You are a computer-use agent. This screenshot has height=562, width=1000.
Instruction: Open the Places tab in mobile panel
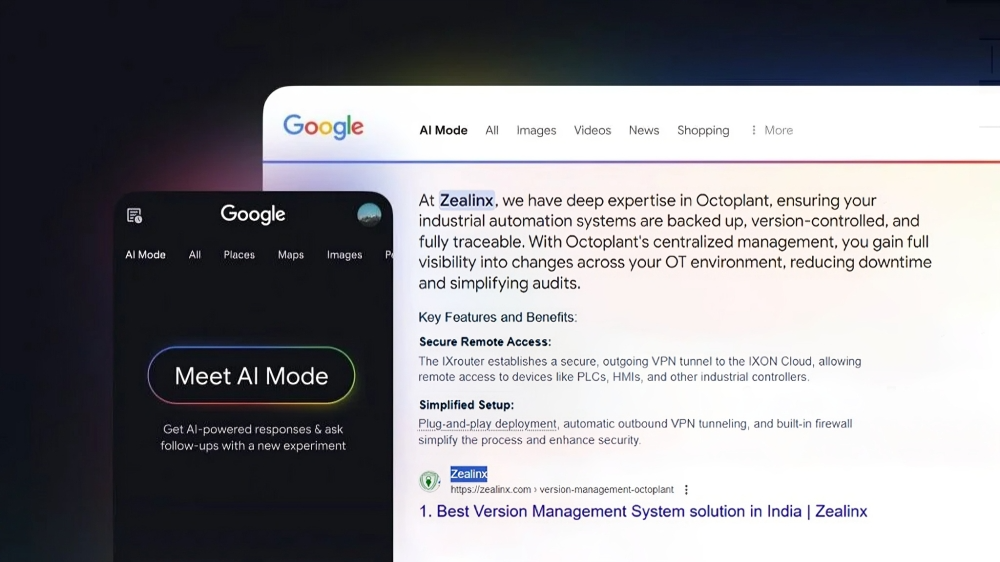tap(239, 255)
